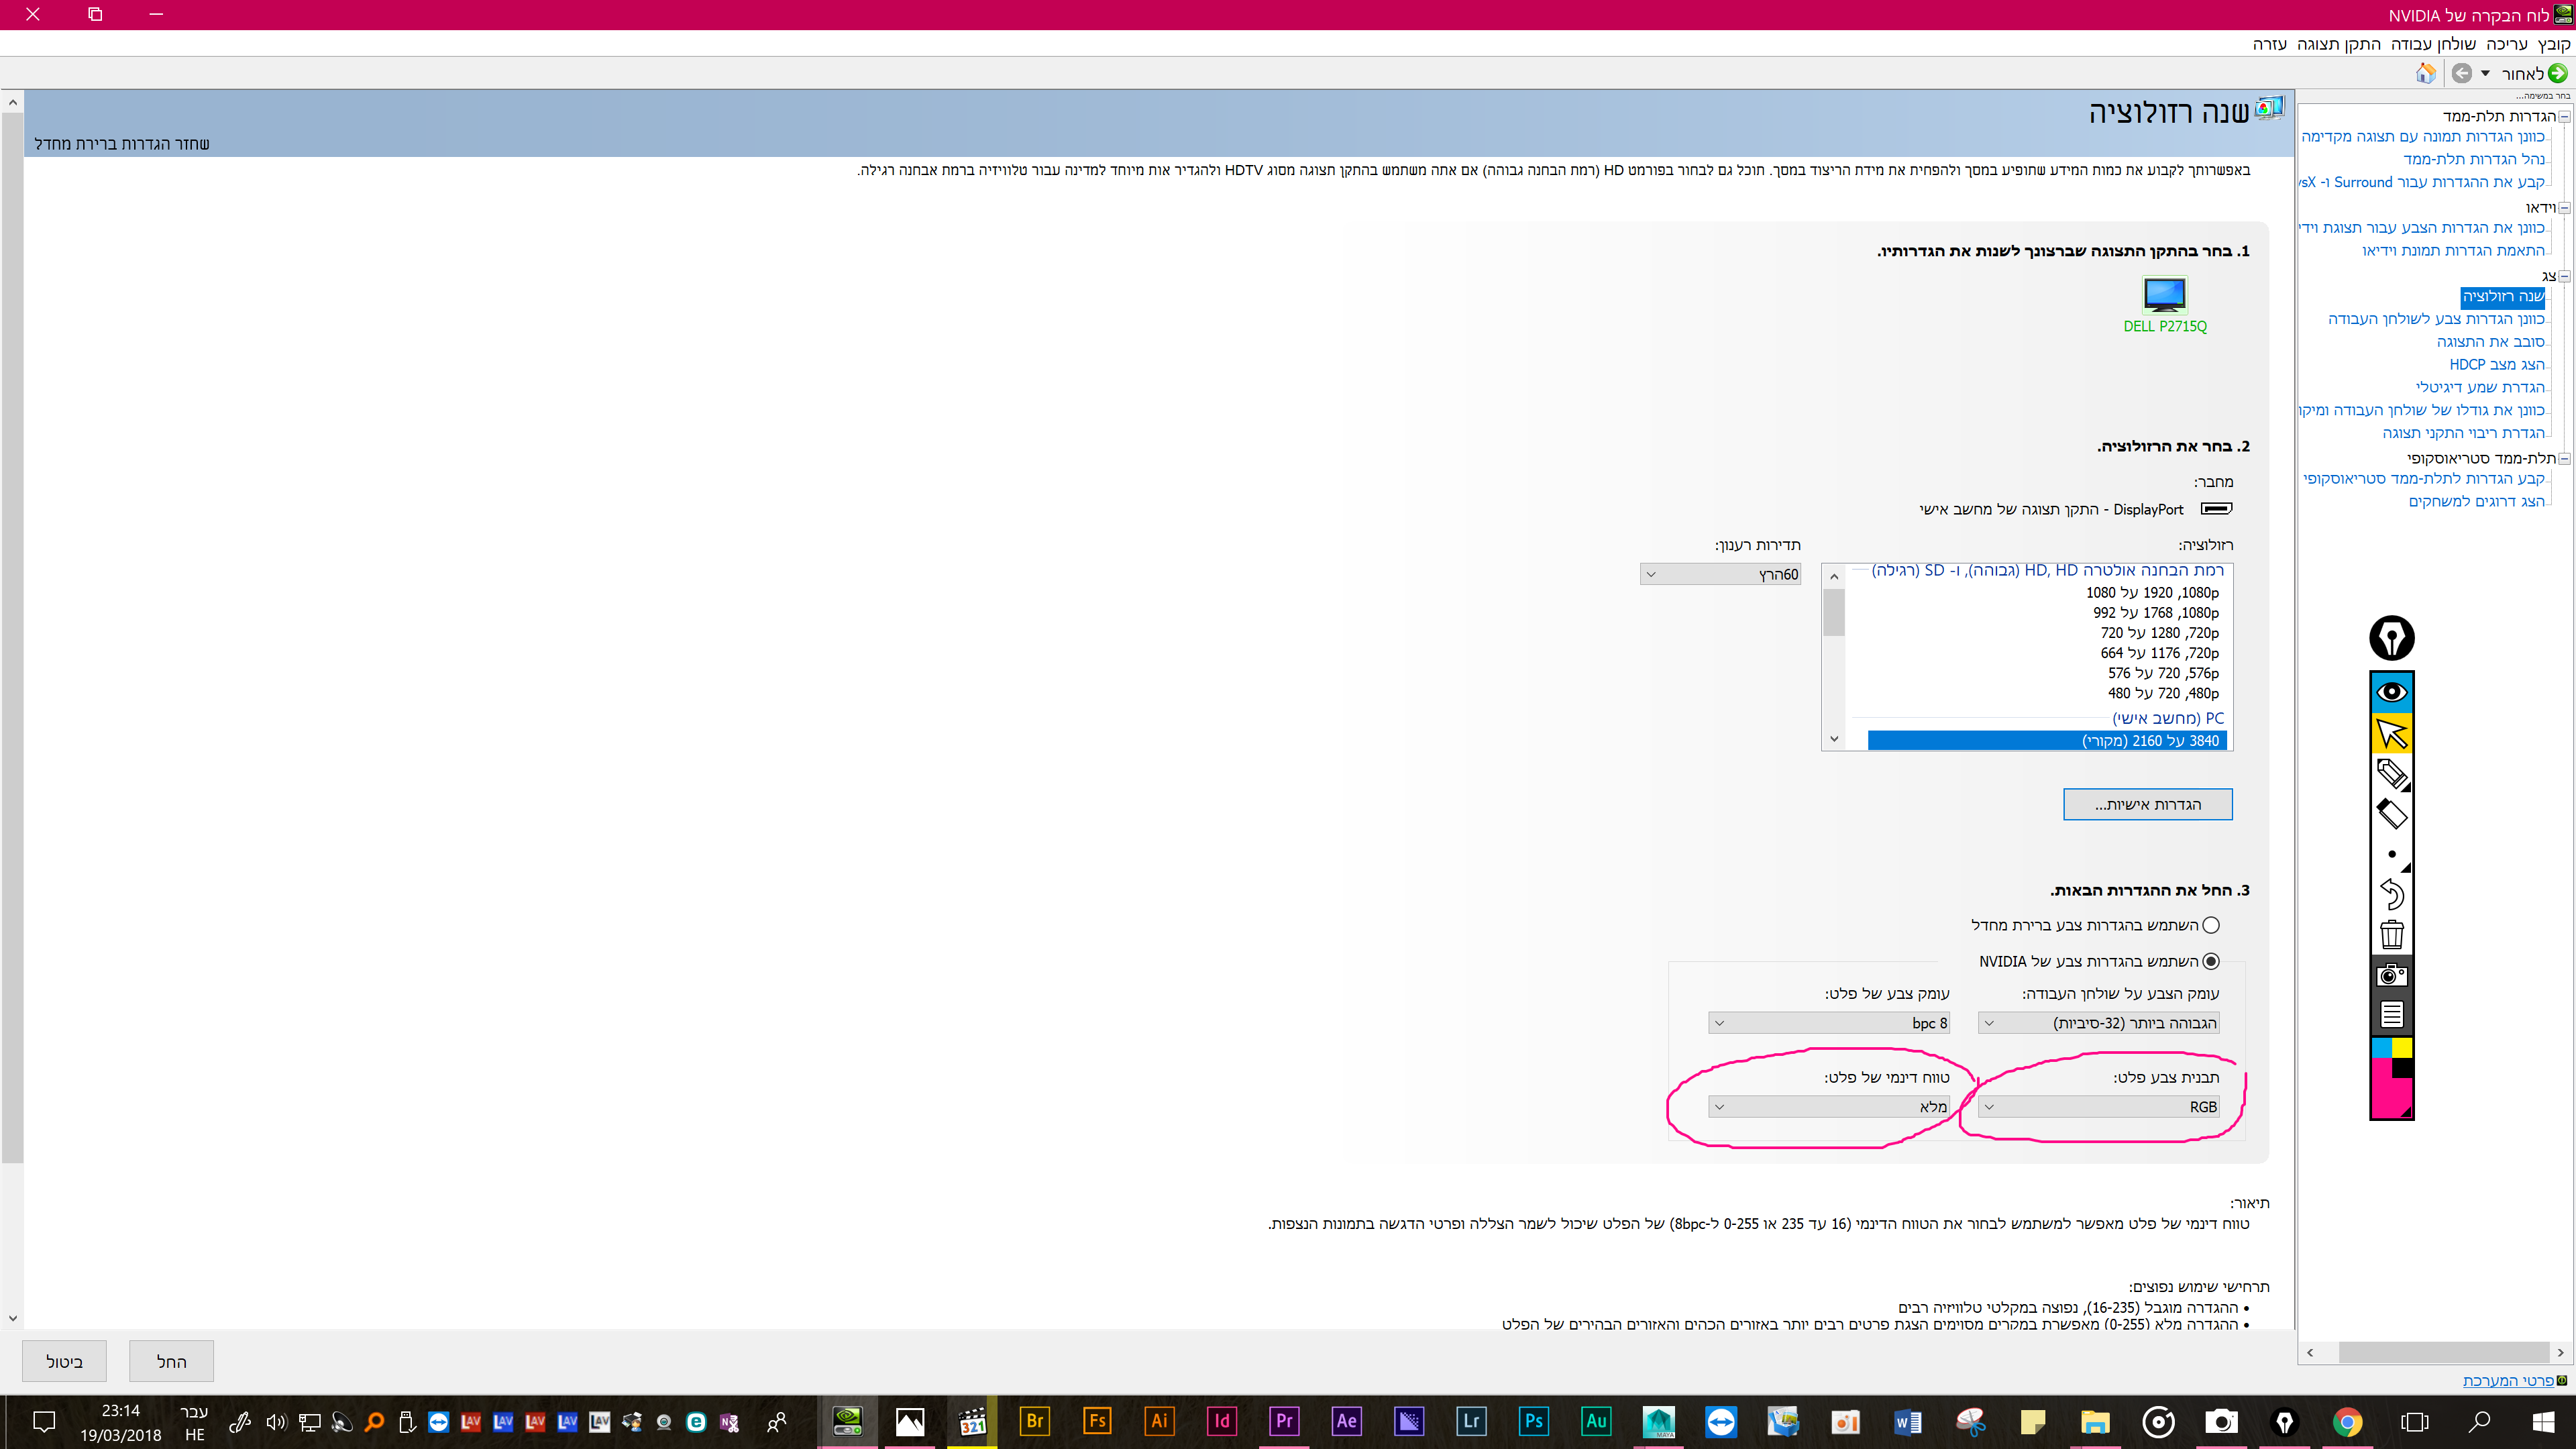Select default color settings radio button
The height and width of the screenshot is (1449, 2576).
tap(2211, 925)
